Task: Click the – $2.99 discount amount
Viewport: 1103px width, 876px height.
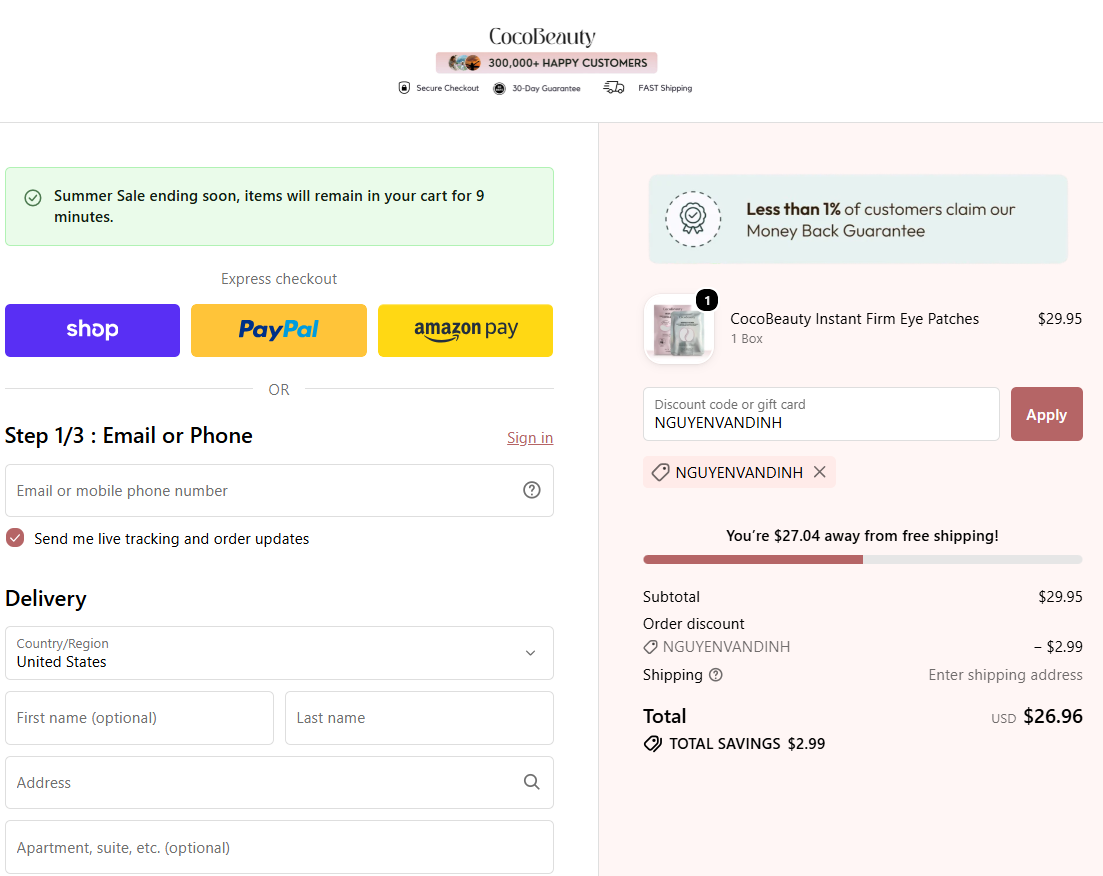Action: 1058,647
